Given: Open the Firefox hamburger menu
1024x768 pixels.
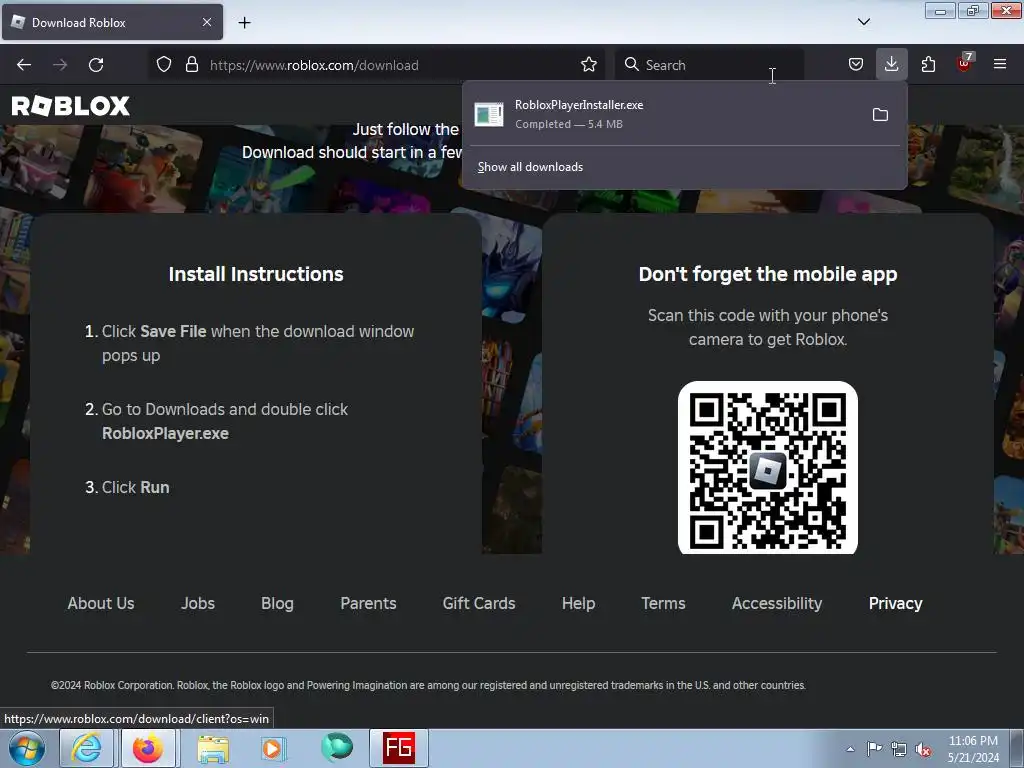Looking at the screenshot, I should click(x=999, y=65).
